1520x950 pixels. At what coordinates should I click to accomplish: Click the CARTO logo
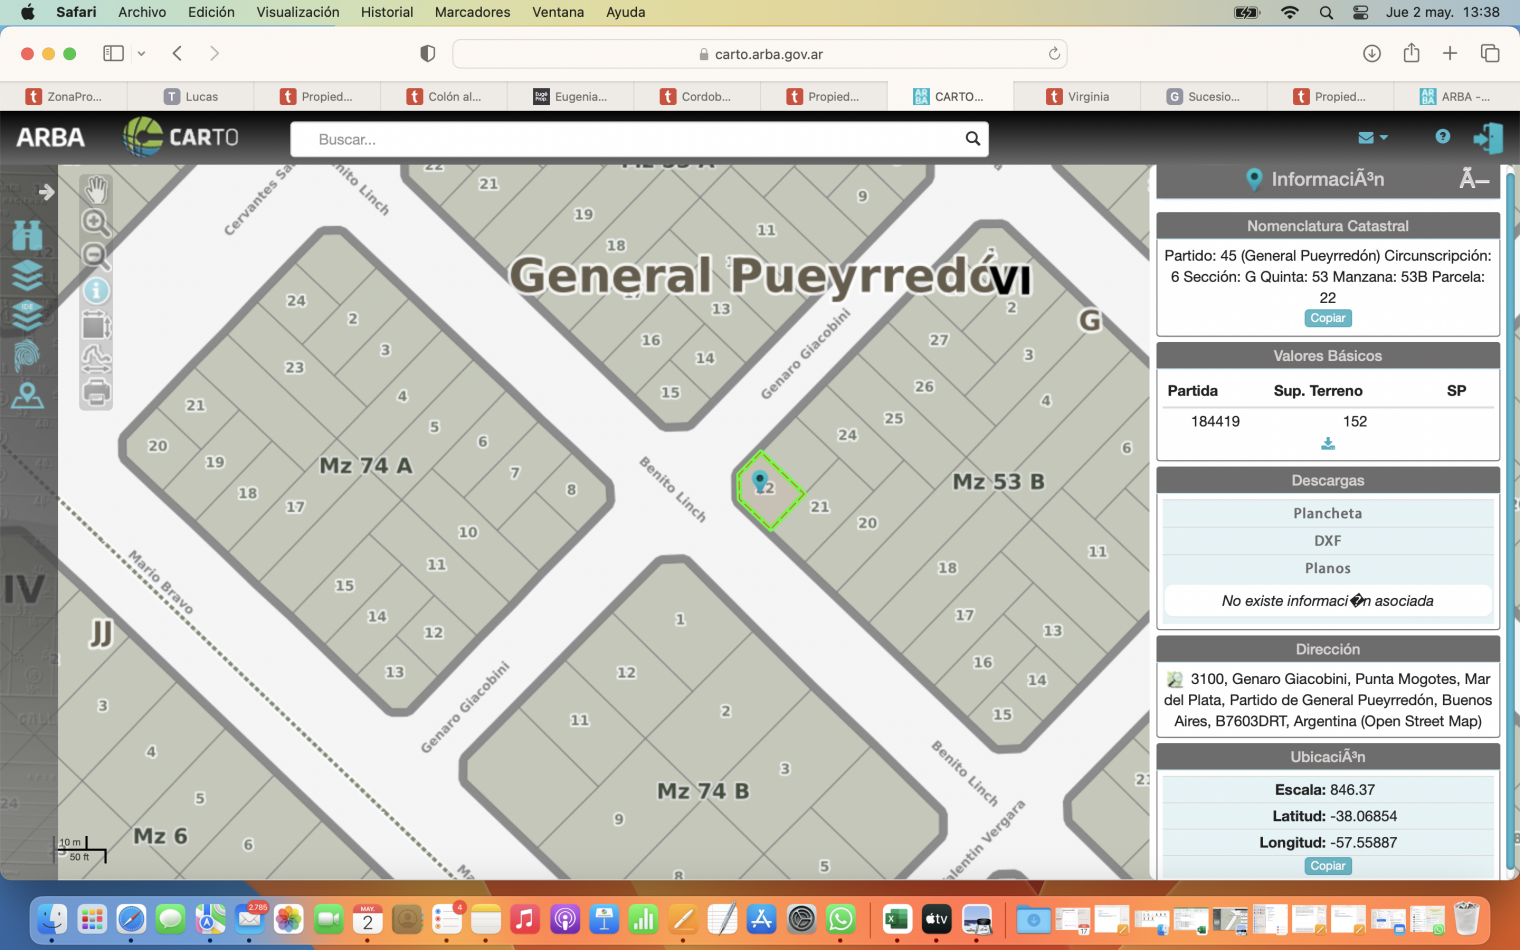point(181,137)
